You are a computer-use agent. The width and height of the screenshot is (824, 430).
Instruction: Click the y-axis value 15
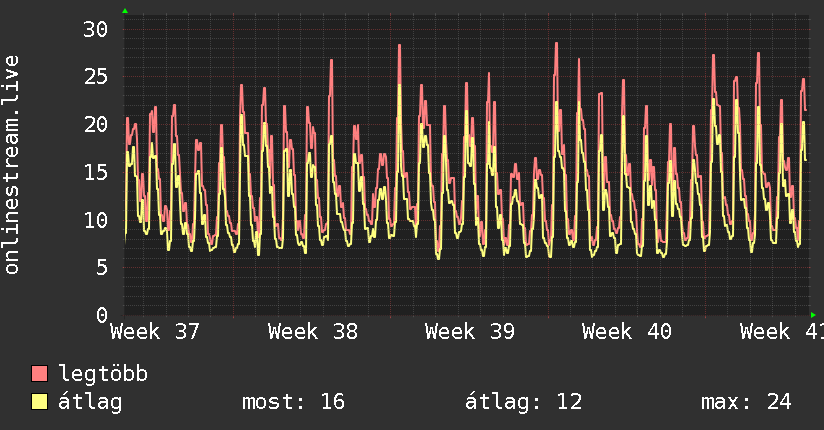[x=96, y=172]
